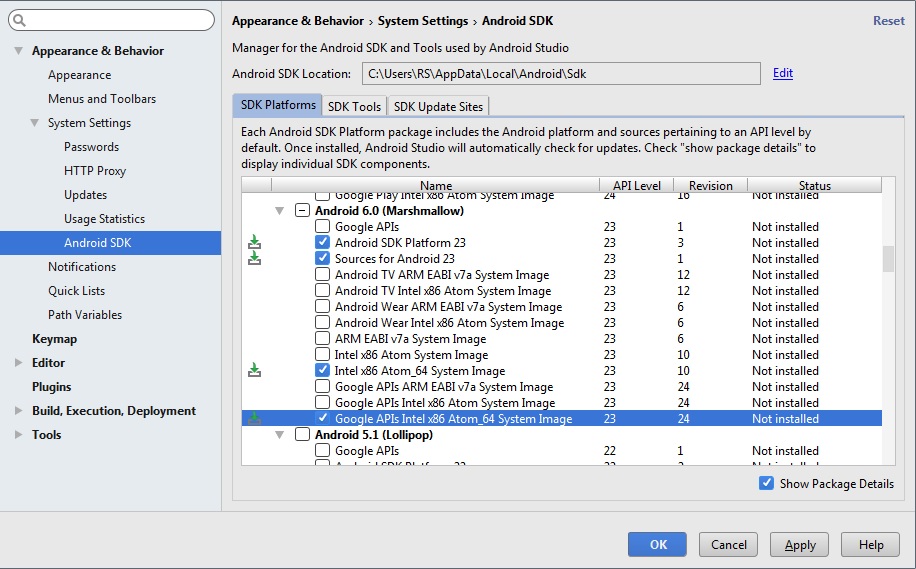The height and width of the screenshot is (569, 916).
Task: Click the Android SDK Location path field
Action: [561, 74]
